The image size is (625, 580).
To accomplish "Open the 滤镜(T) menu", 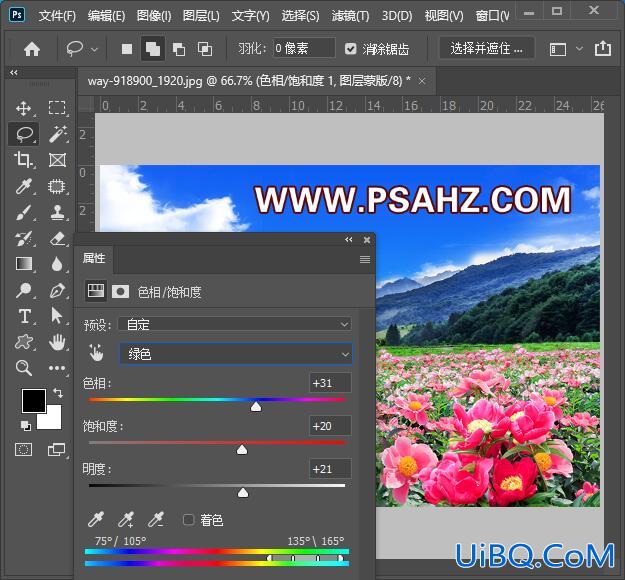I will (x=351, y=16).
